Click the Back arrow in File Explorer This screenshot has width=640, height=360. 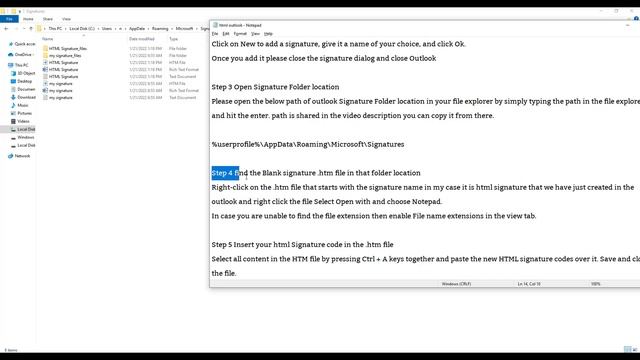(6, 29)
